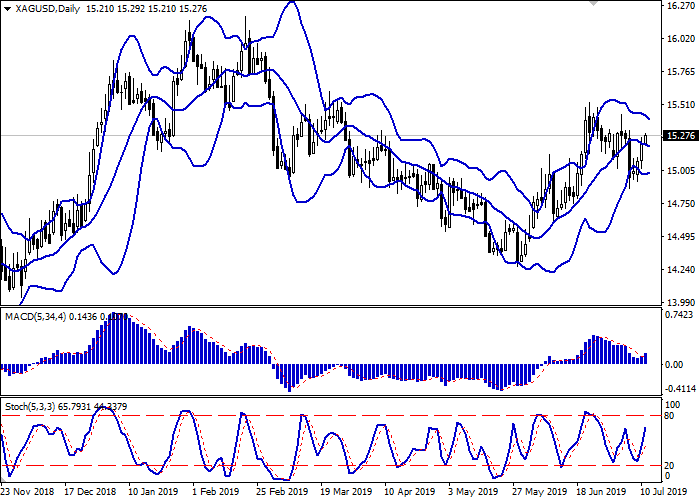Click the Stochastic 80 level label
The image size is (700, 500).
click(670, 415)
